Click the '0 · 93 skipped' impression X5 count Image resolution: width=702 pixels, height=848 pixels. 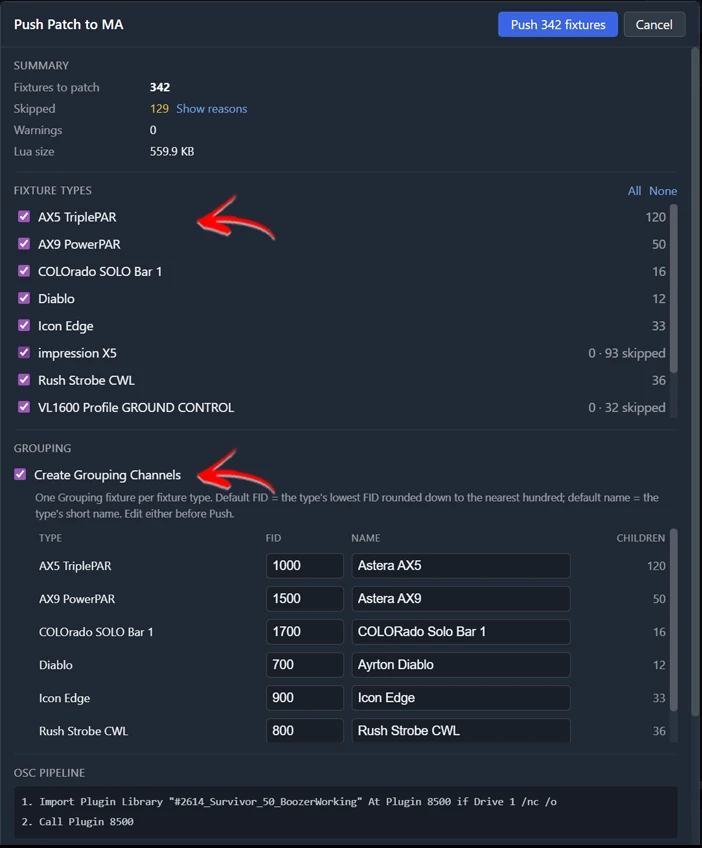coord(627,353)
